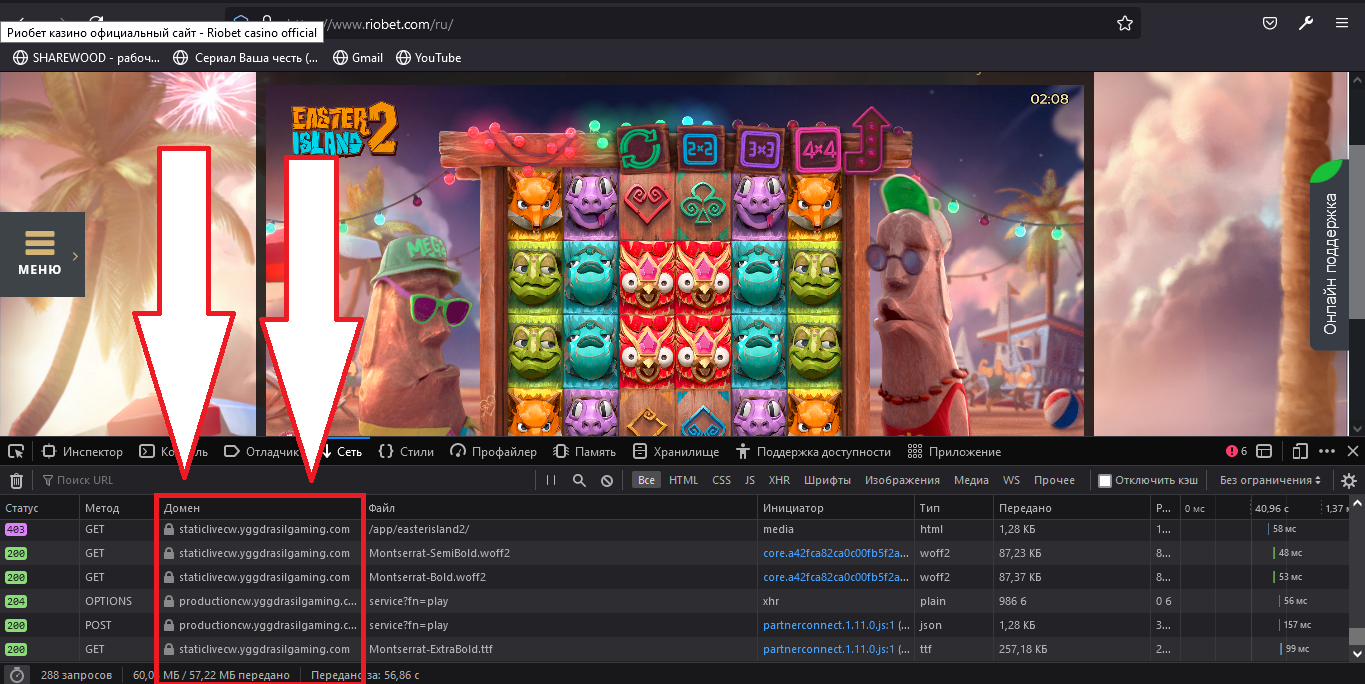Image resolution: width=1365 pixels, height=684 pixels.
Task: Open the 'Без ограничения' throttling dropdown
Action: pos(1270,480)
